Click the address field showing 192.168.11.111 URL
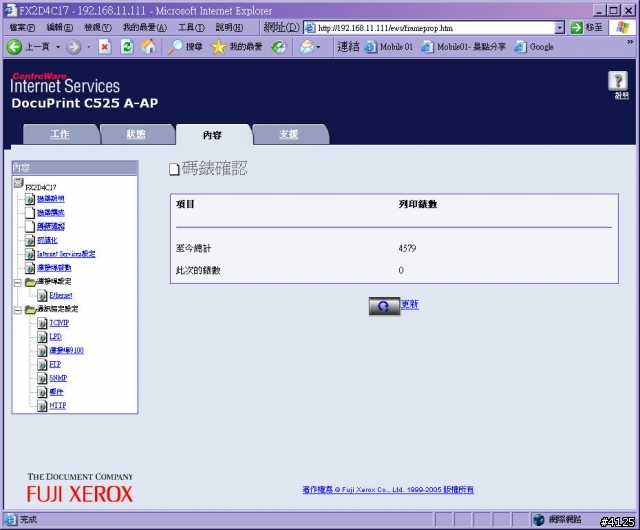Image resolution: width=640 pixels, height=530 pixels. pyautogui.click(x=435, y=28)
